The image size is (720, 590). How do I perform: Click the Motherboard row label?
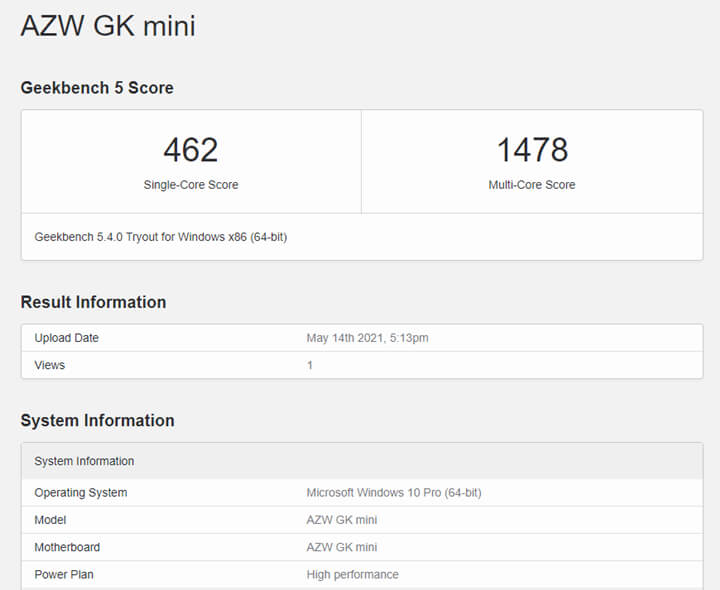(67, 547)
